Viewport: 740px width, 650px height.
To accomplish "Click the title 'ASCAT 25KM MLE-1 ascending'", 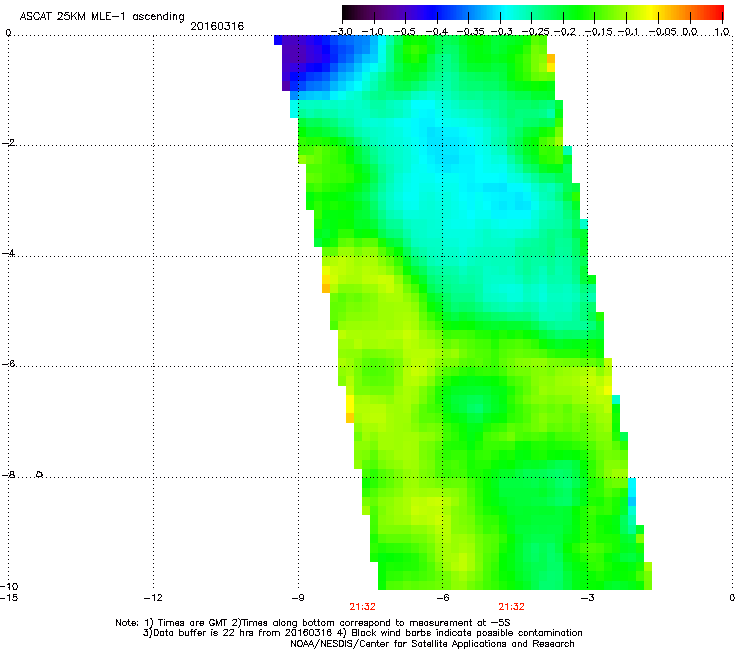I will click(x=102, y=17).
